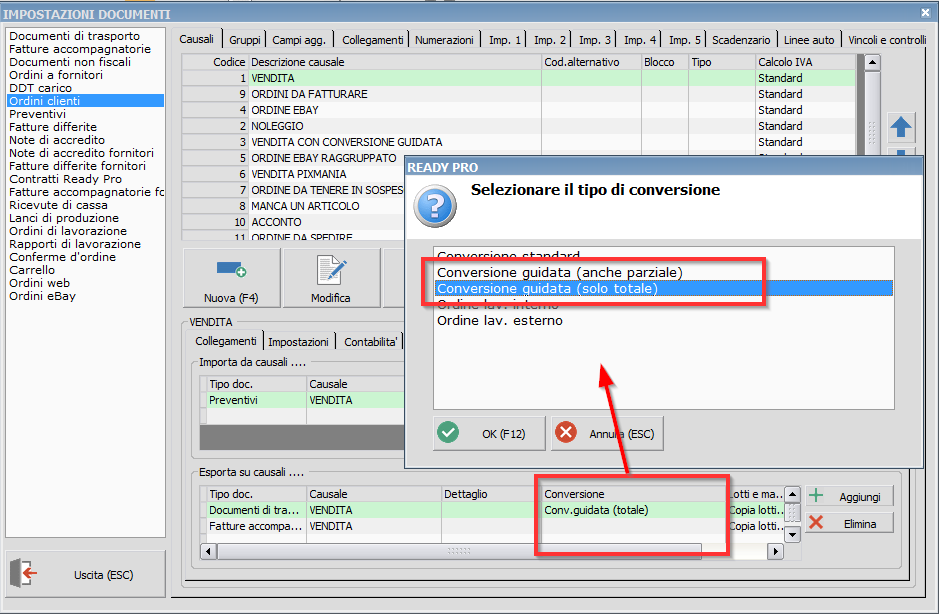The width and height of the screenshot is (939, 614).
Task: Open the Scadenzario tab
Action: coord(741,40)
